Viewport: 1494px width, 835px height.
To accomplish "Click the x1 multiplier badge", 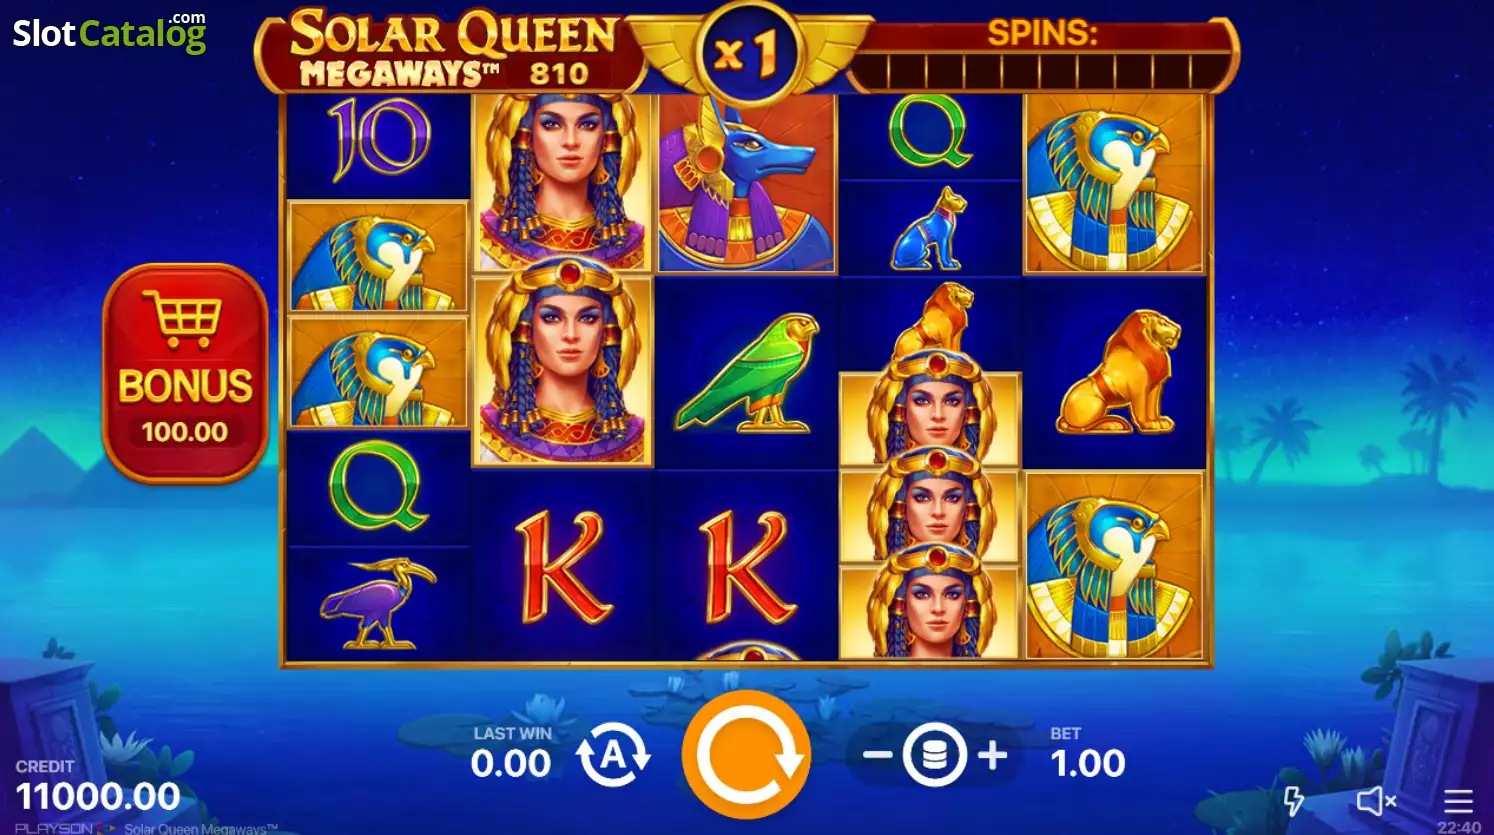I will click(x=746, y=53).
